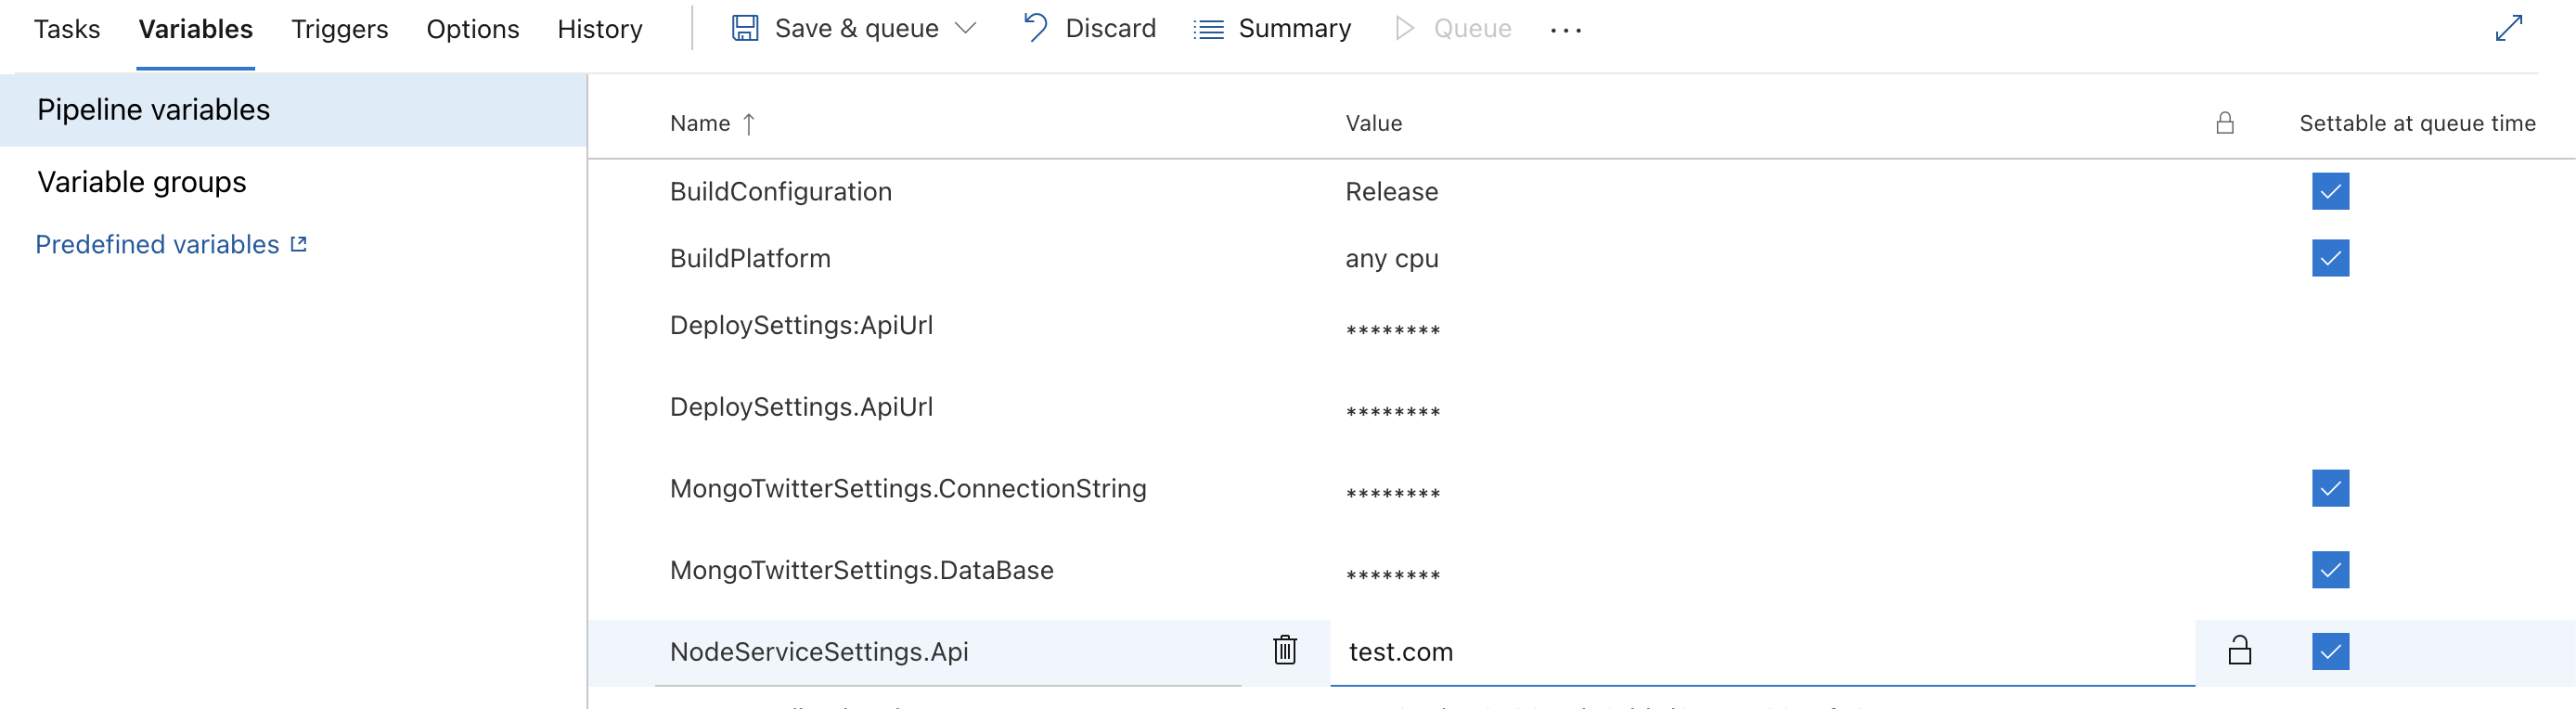Open the Triggers tab
This screenshot has height=709, width=2576.
[340, 29]
